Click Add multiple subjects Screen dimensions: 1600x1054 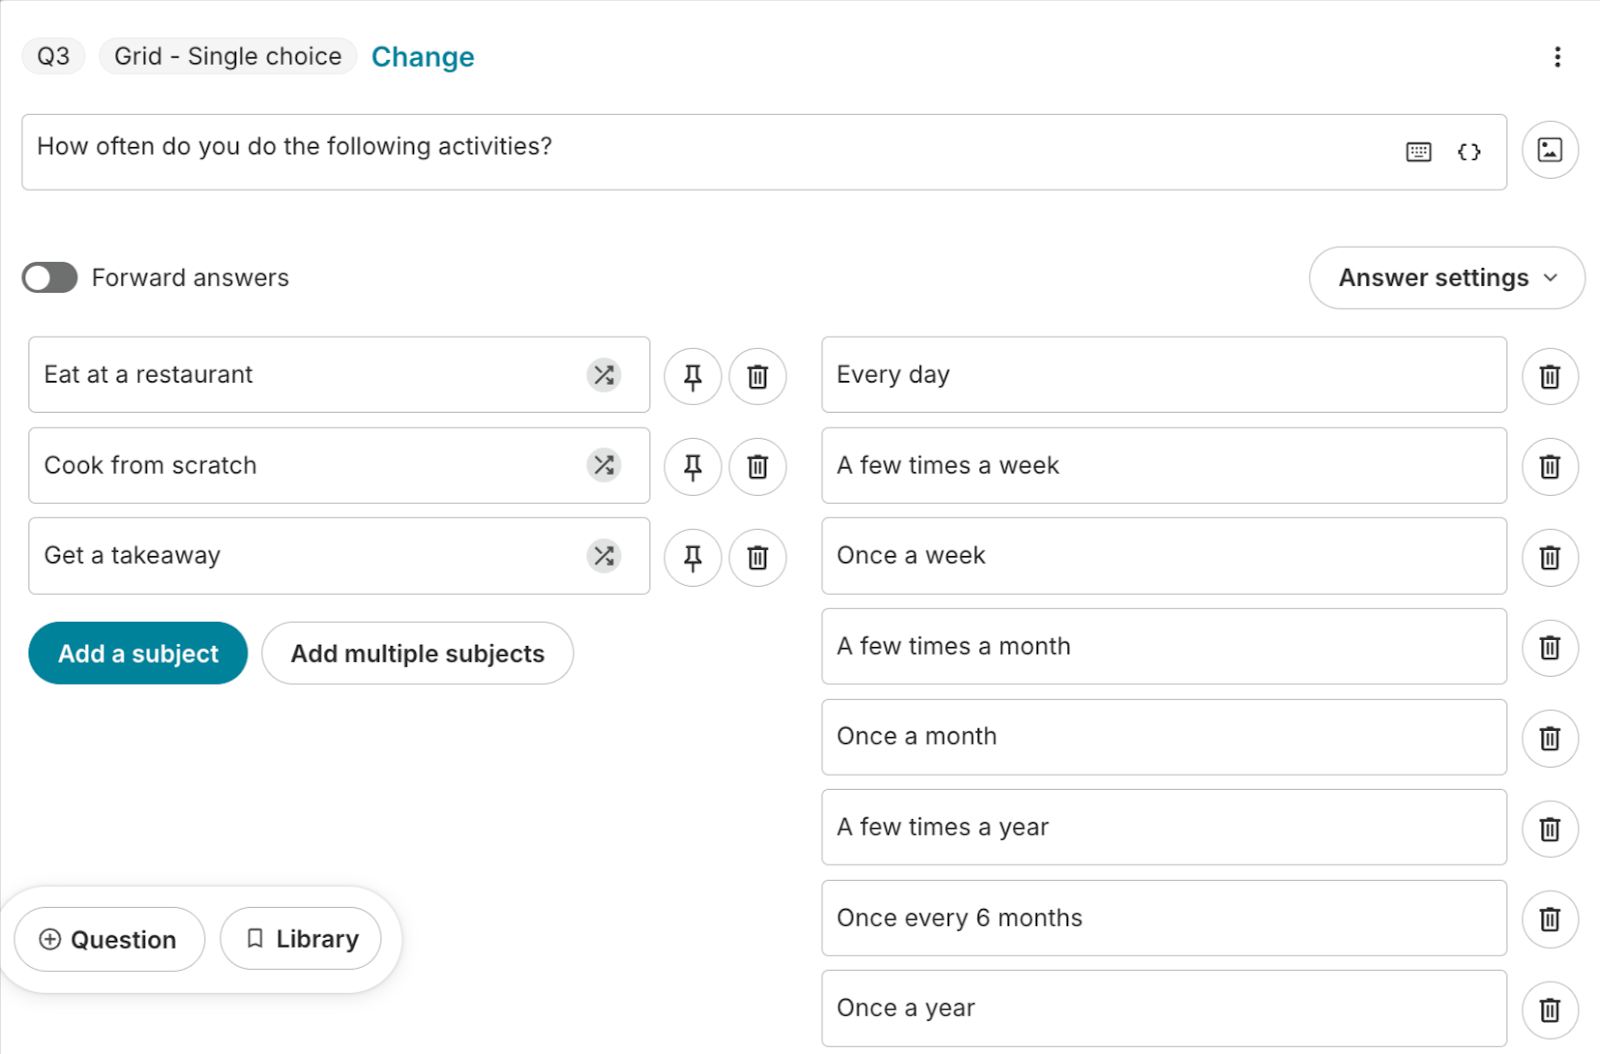click(x=417, y=653)
